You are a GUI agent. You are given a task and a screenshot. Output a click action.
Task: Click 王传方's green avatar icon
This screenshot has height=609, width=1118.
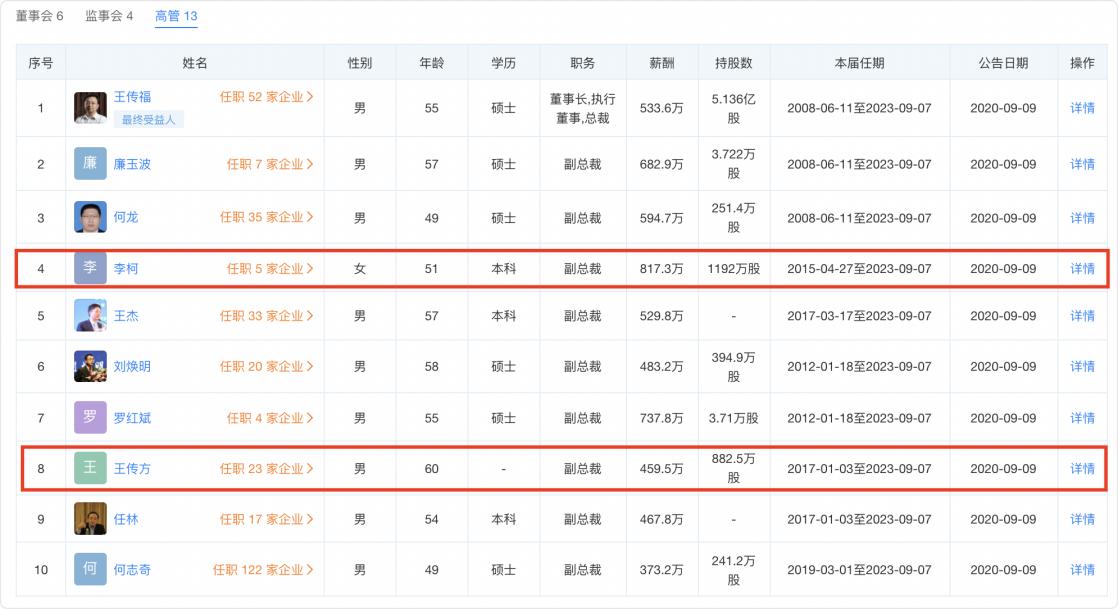tap(91, 467)
